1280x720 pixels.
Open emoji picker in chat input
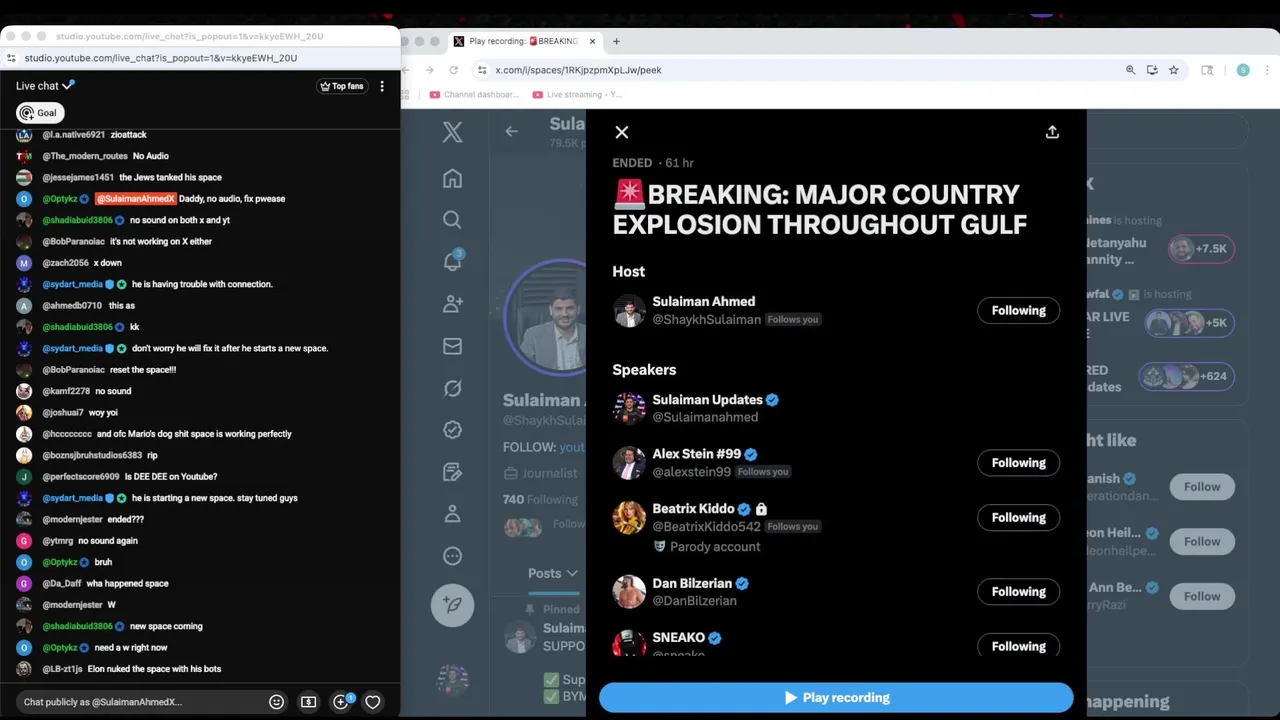[x=276, y=702]
